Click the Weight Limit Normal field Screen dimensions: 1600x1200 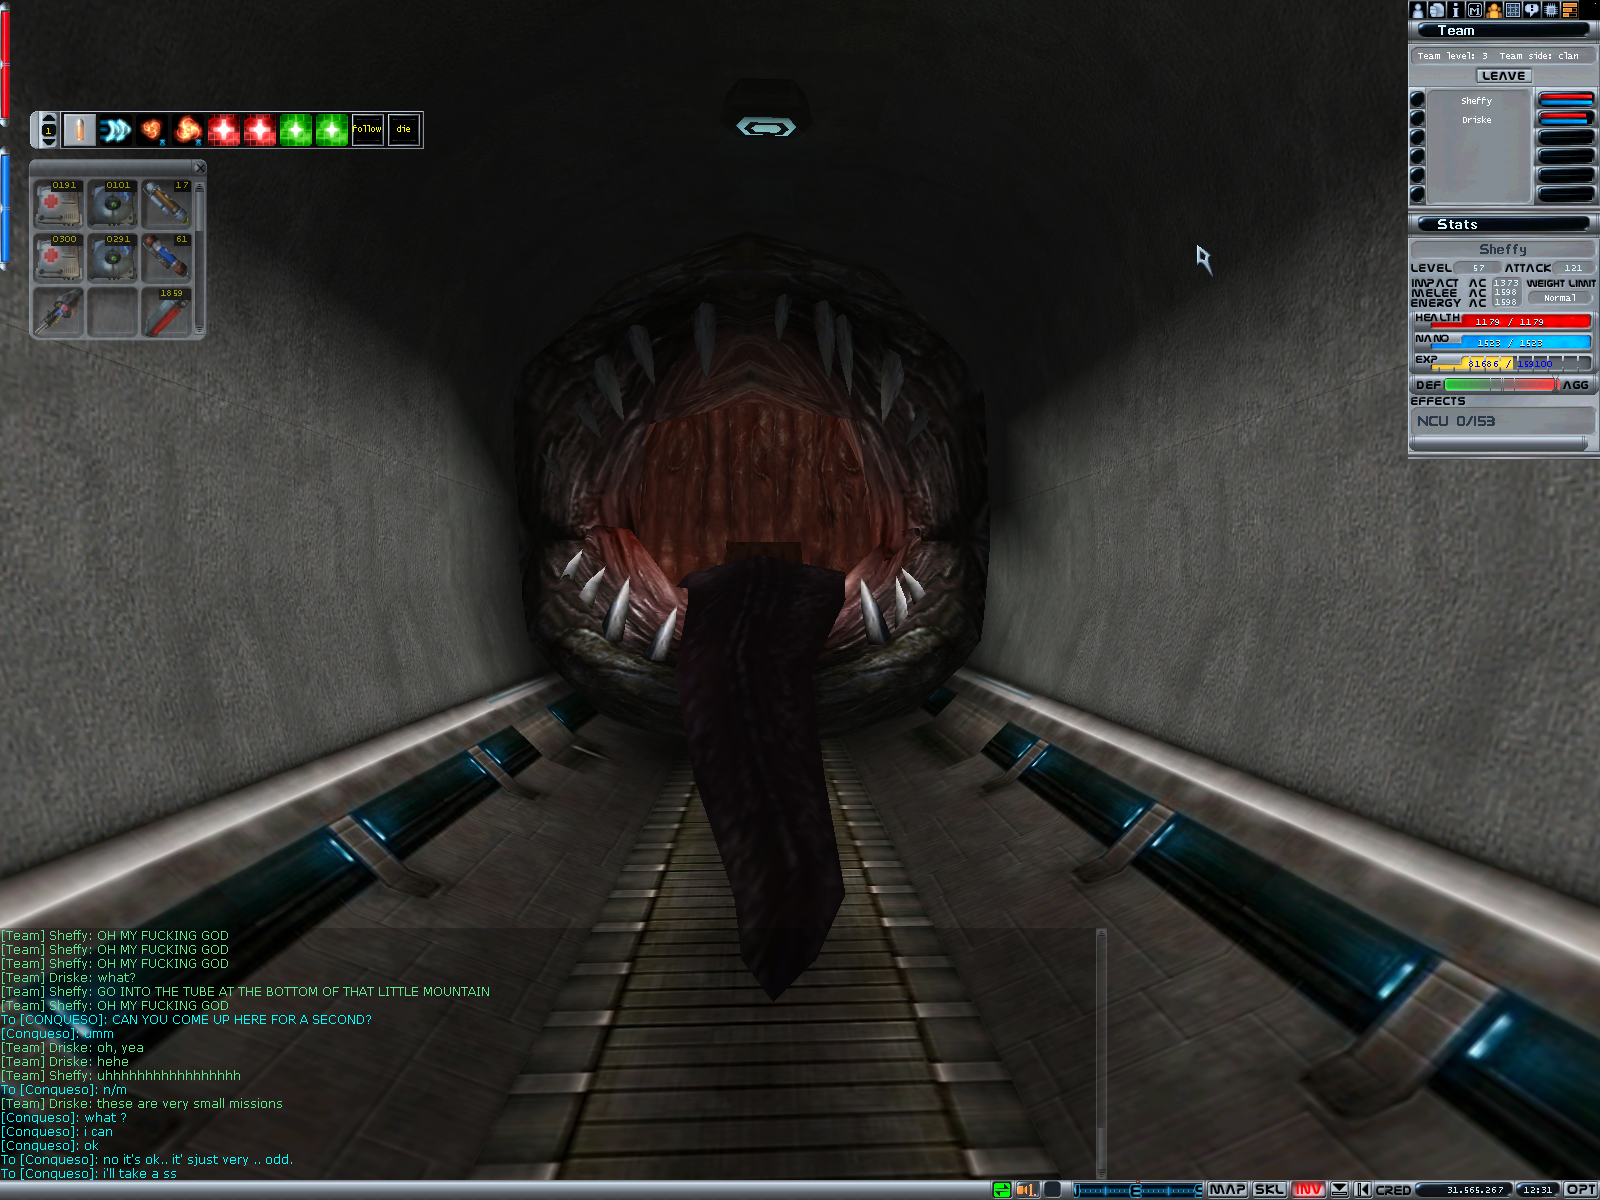pyautogui.click(x=1560, y=298)
